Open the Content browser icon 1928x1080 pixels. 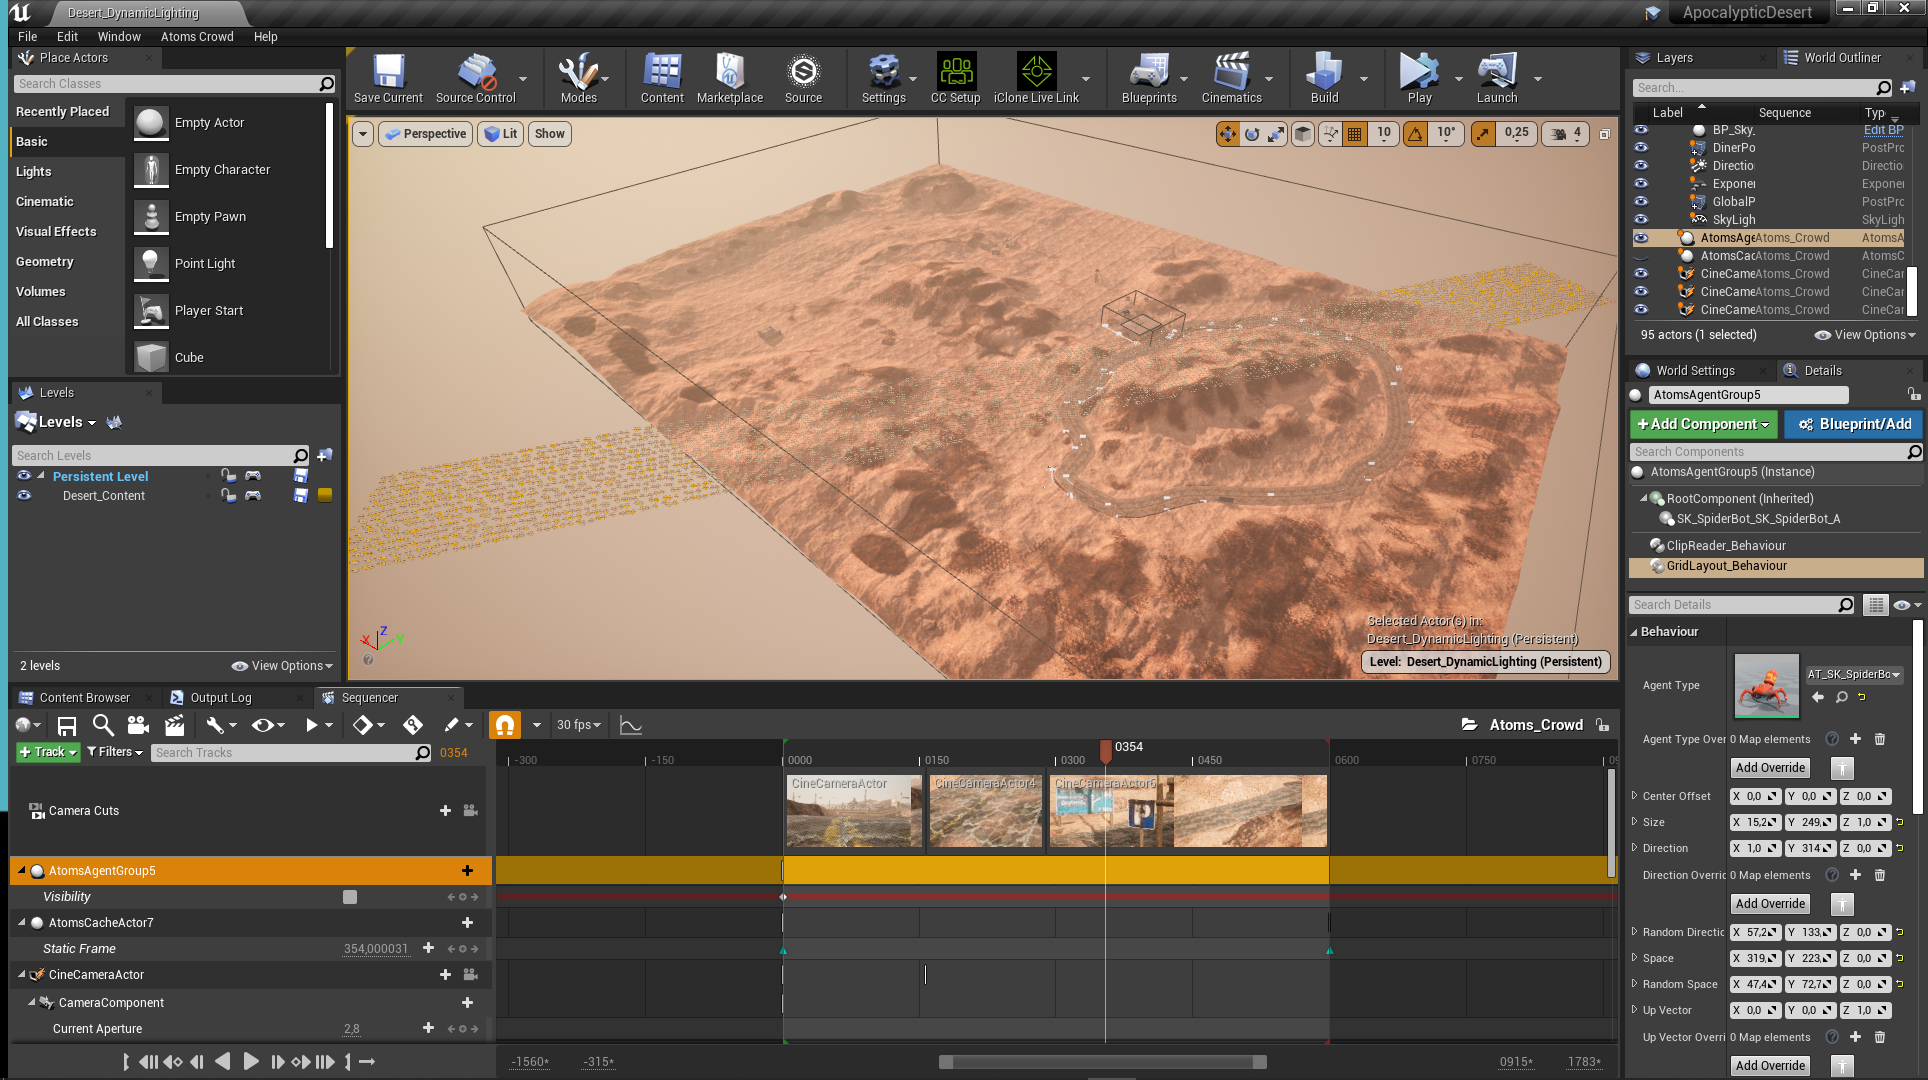click(x=662, y=78)
